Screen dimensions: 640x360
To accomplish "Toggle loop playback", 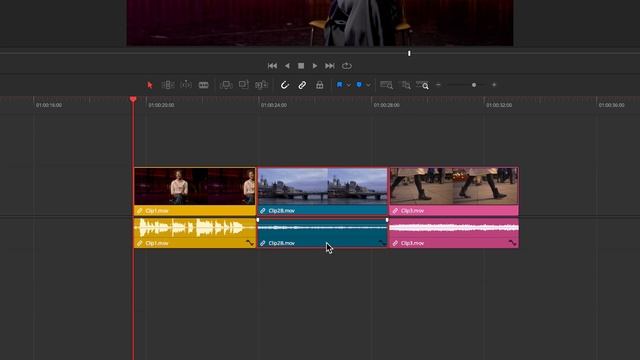I will [x=347, y=66].
